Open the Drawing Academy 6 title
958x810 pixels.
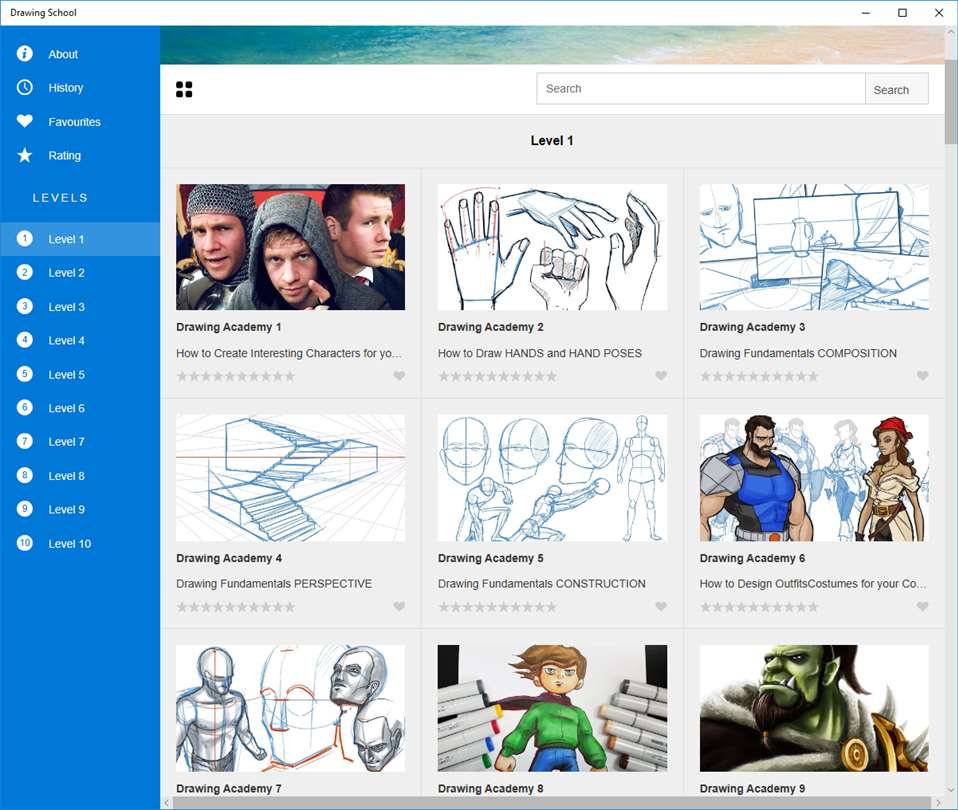[752, 558]
